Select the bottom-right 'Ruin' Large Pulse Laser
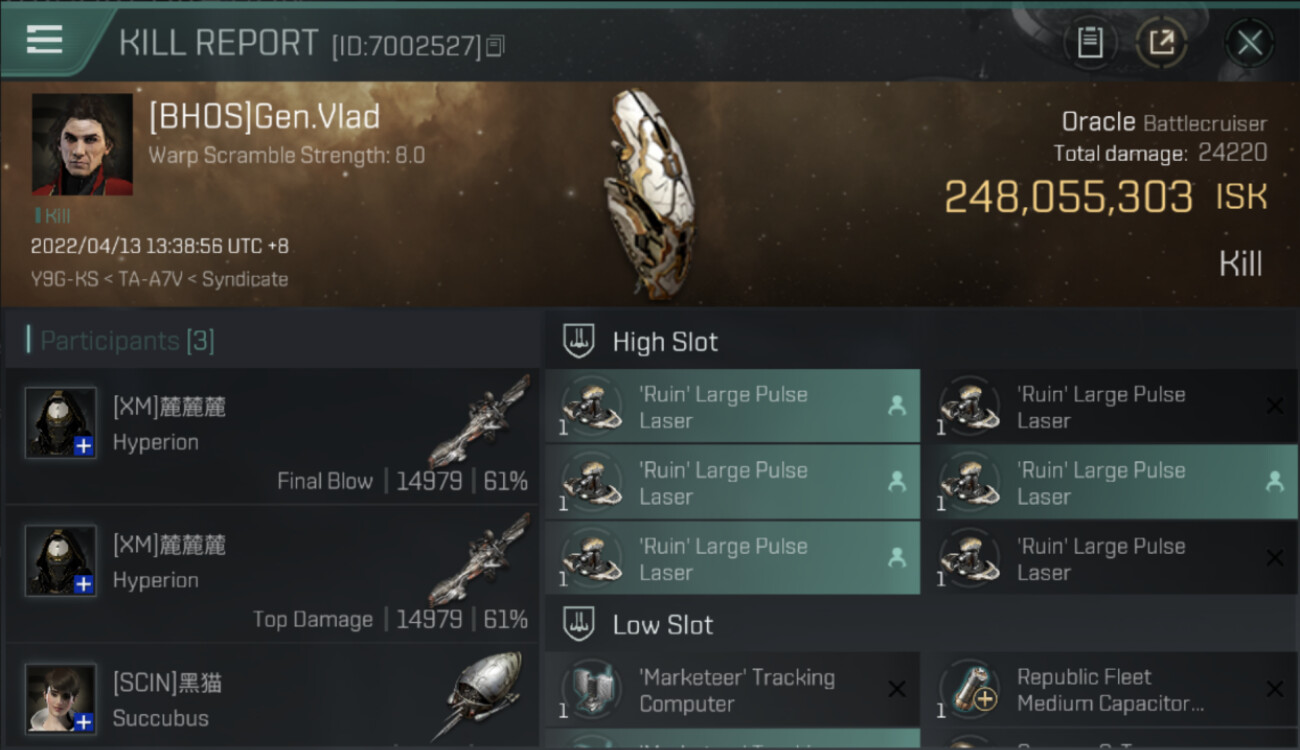The image size is (1300, 750). coord(1110,559)
